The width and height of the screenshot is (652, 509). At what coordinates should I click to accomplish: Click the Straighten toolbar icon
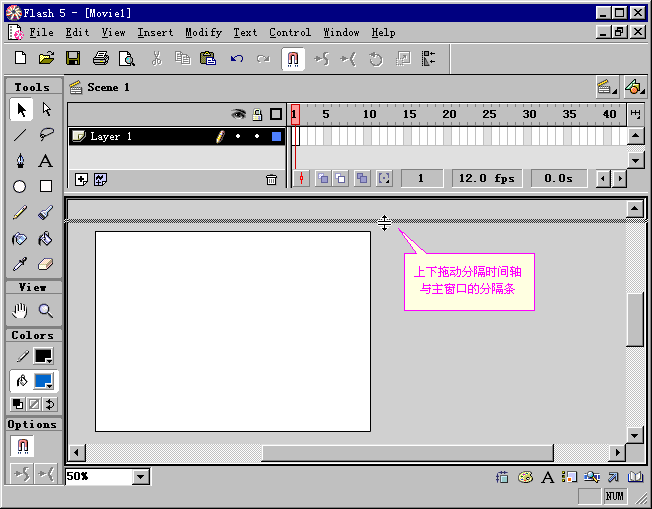348,59
